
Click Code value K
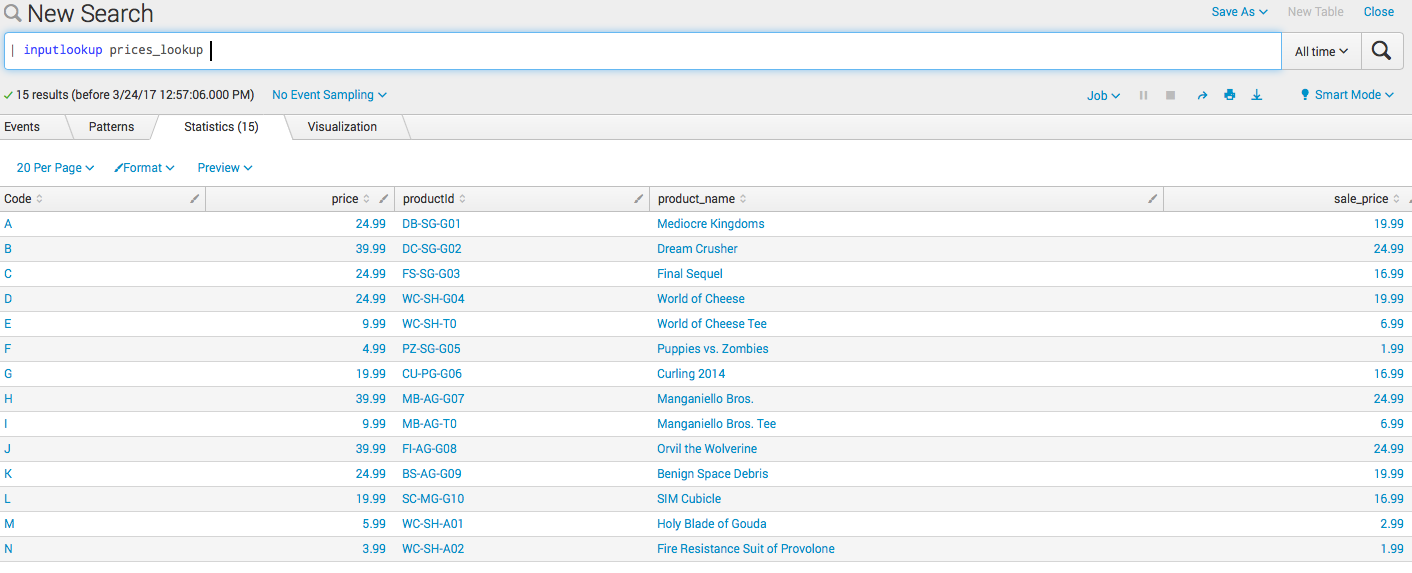pos(8,474)
